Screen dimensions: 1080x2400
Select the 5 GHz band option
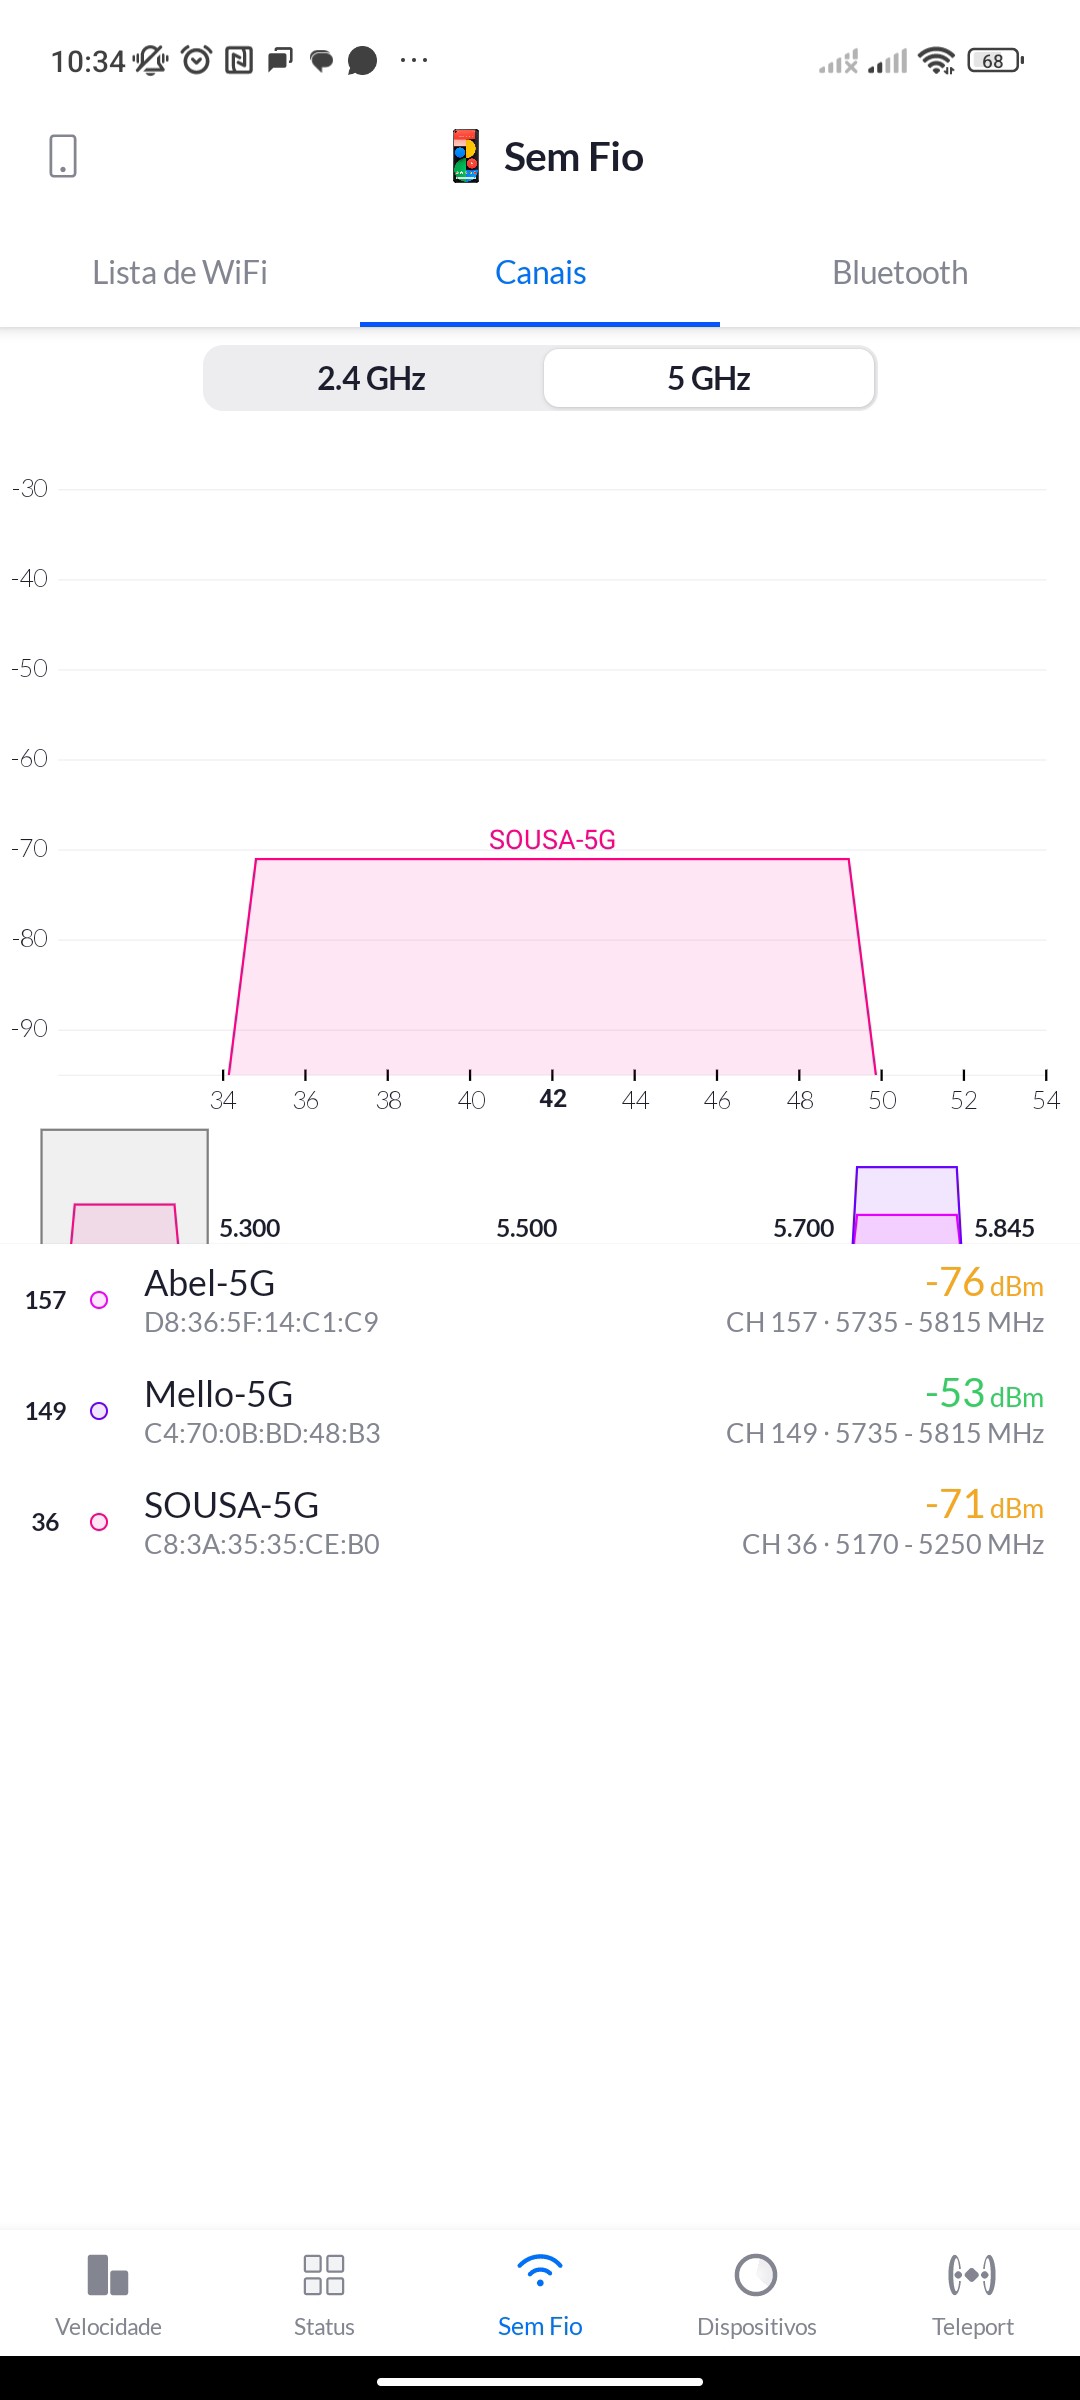tap(709, 379)
